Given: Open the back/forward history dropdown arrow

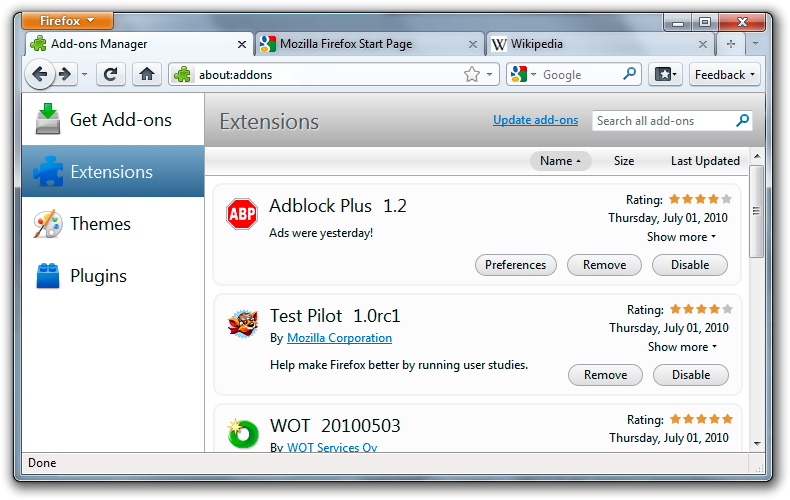Looking at the screenshot, I should [x=84, y=75].
